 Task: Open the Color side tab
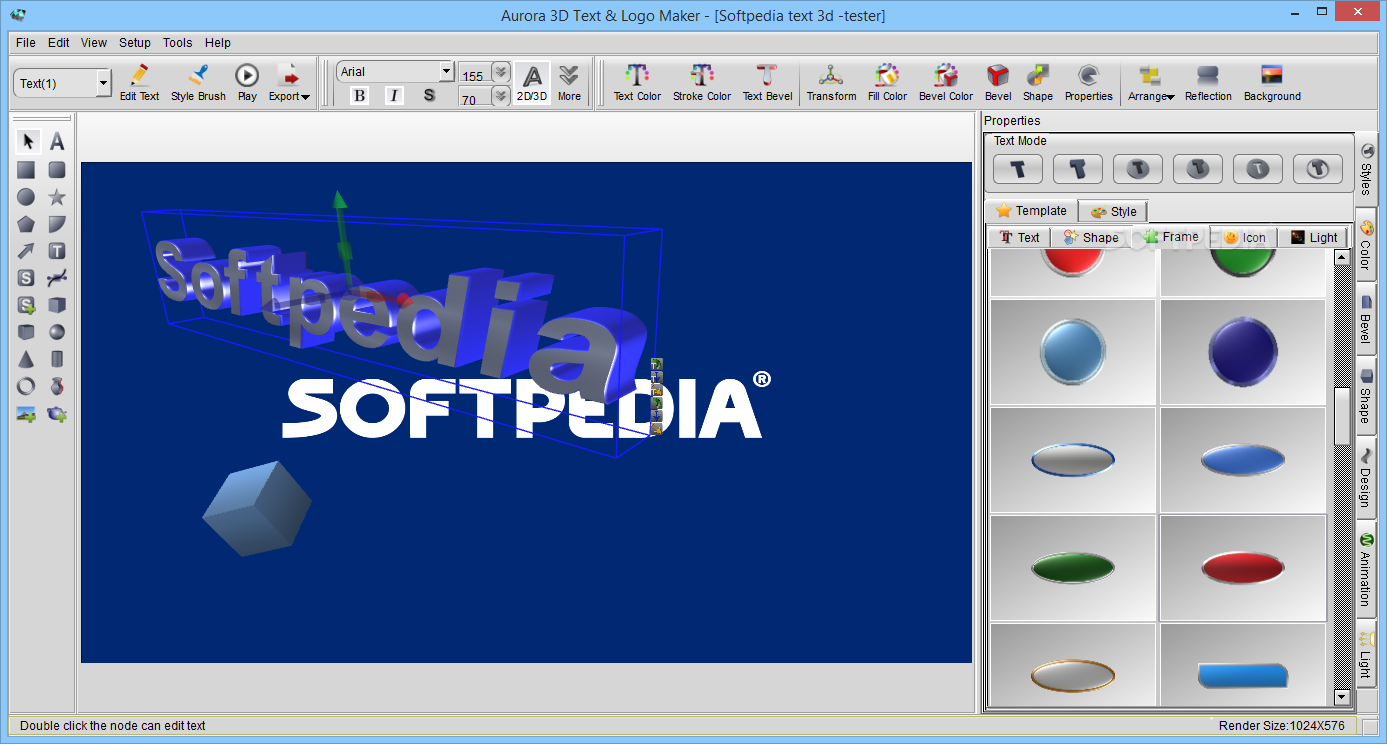click(1366, 246)
